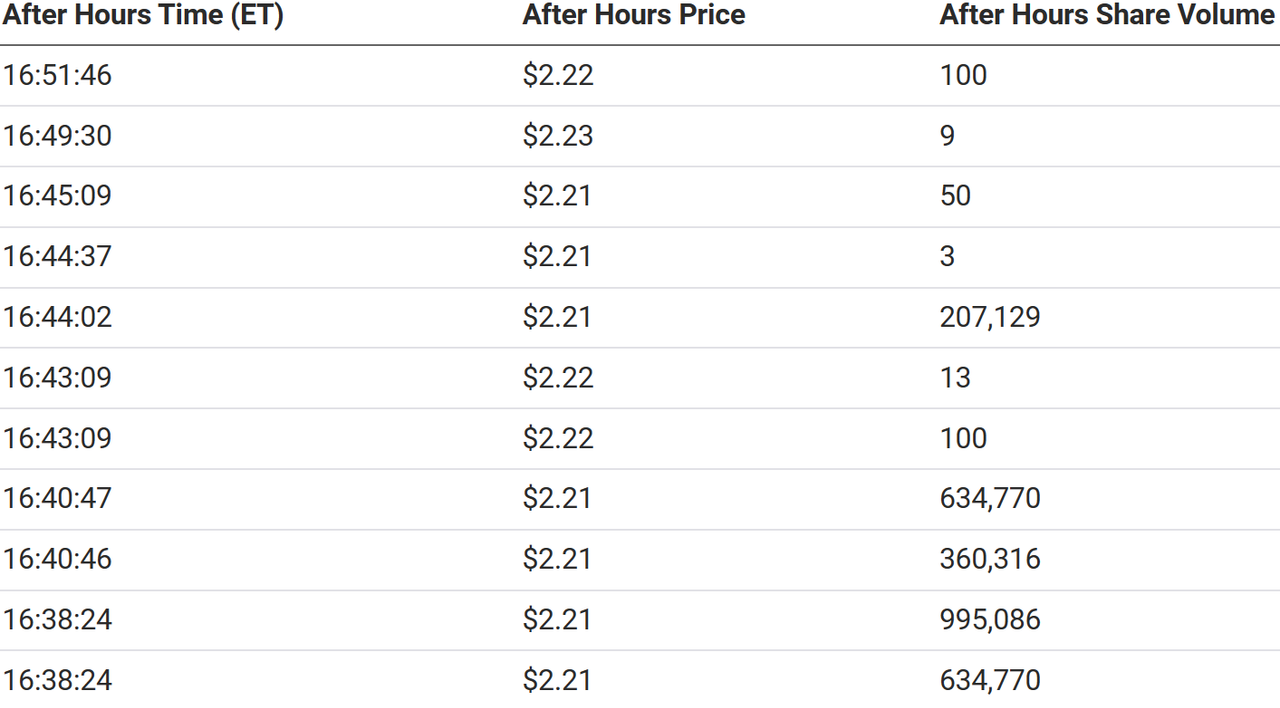This screenshot has height=708, width=1280.
Task: Select the 16:45:09 time cell
Action: [57, 196]
